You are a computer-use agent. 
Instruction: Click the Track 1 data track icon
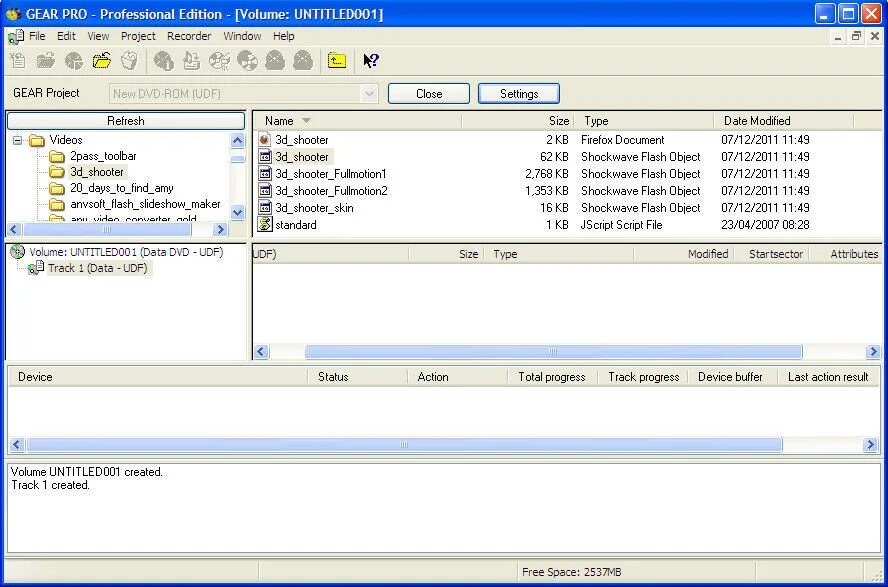[36, 268]
